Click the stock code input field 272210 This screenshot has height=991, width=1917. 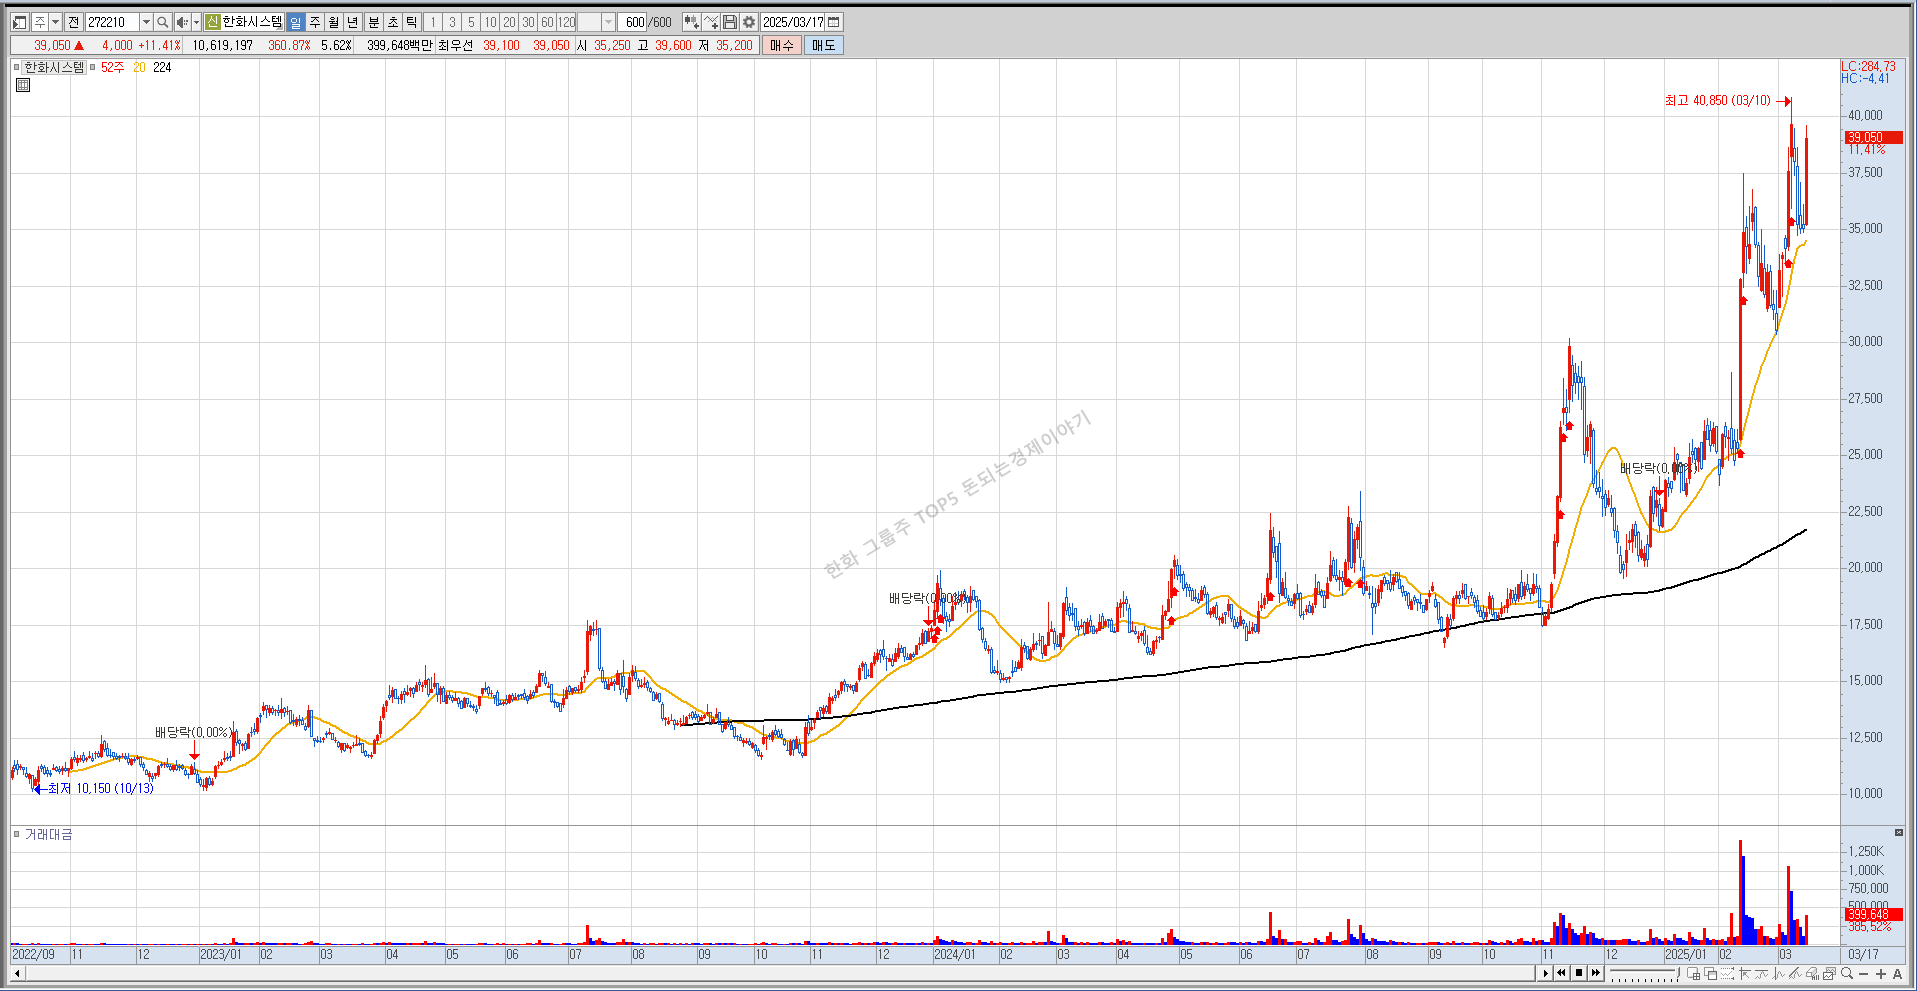coord(112,22)
